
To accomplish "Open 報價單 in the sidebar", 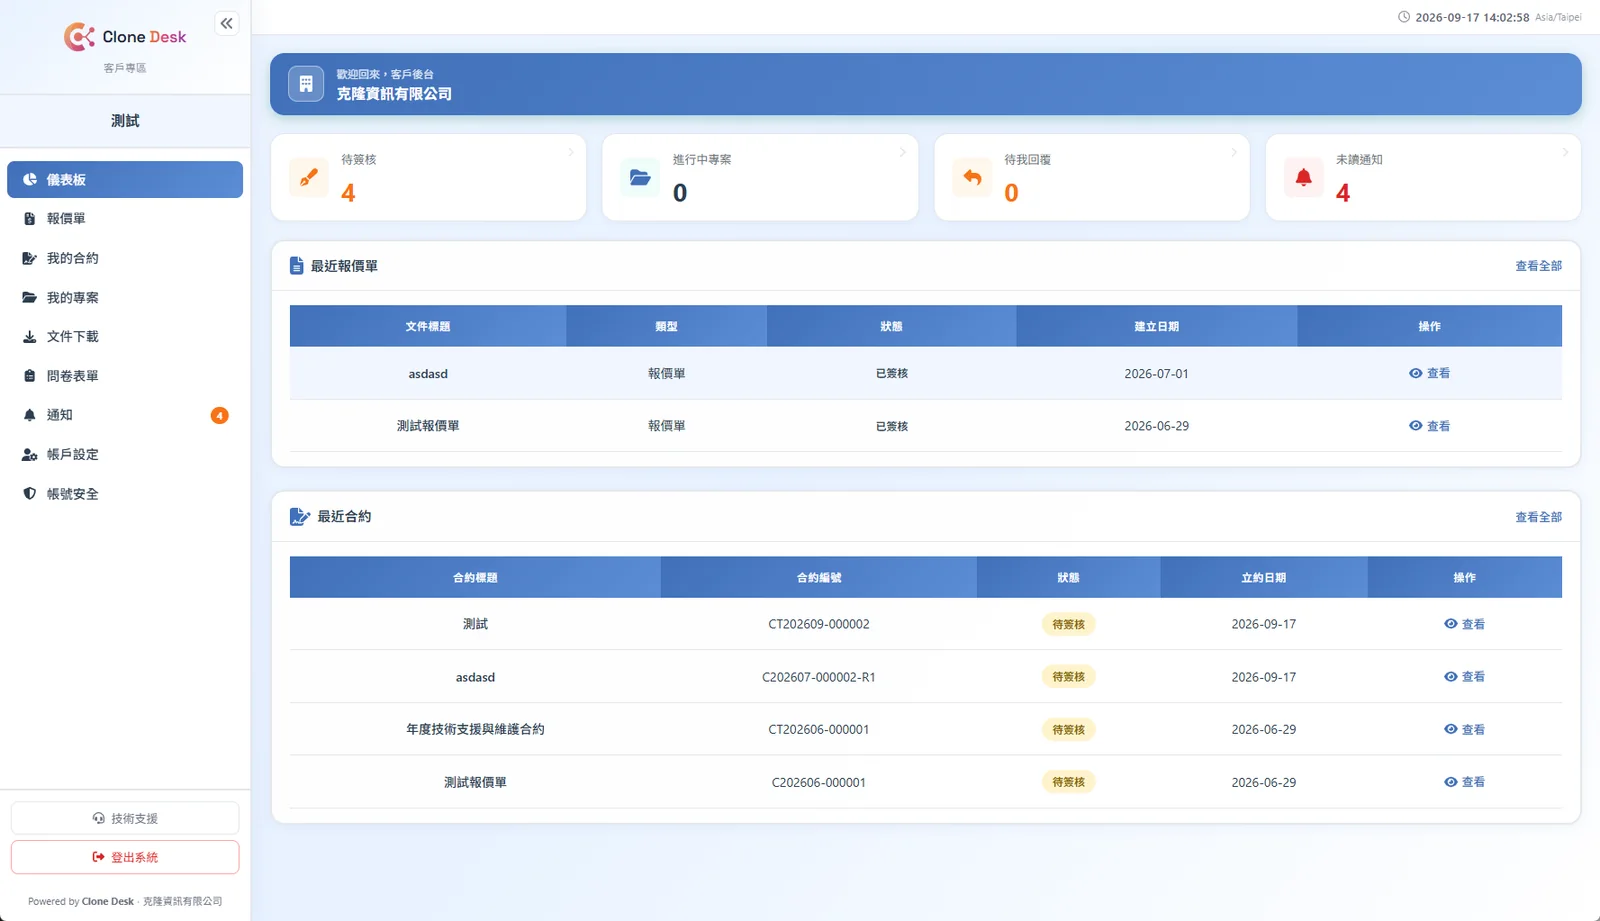I will (x=125, y=219).
